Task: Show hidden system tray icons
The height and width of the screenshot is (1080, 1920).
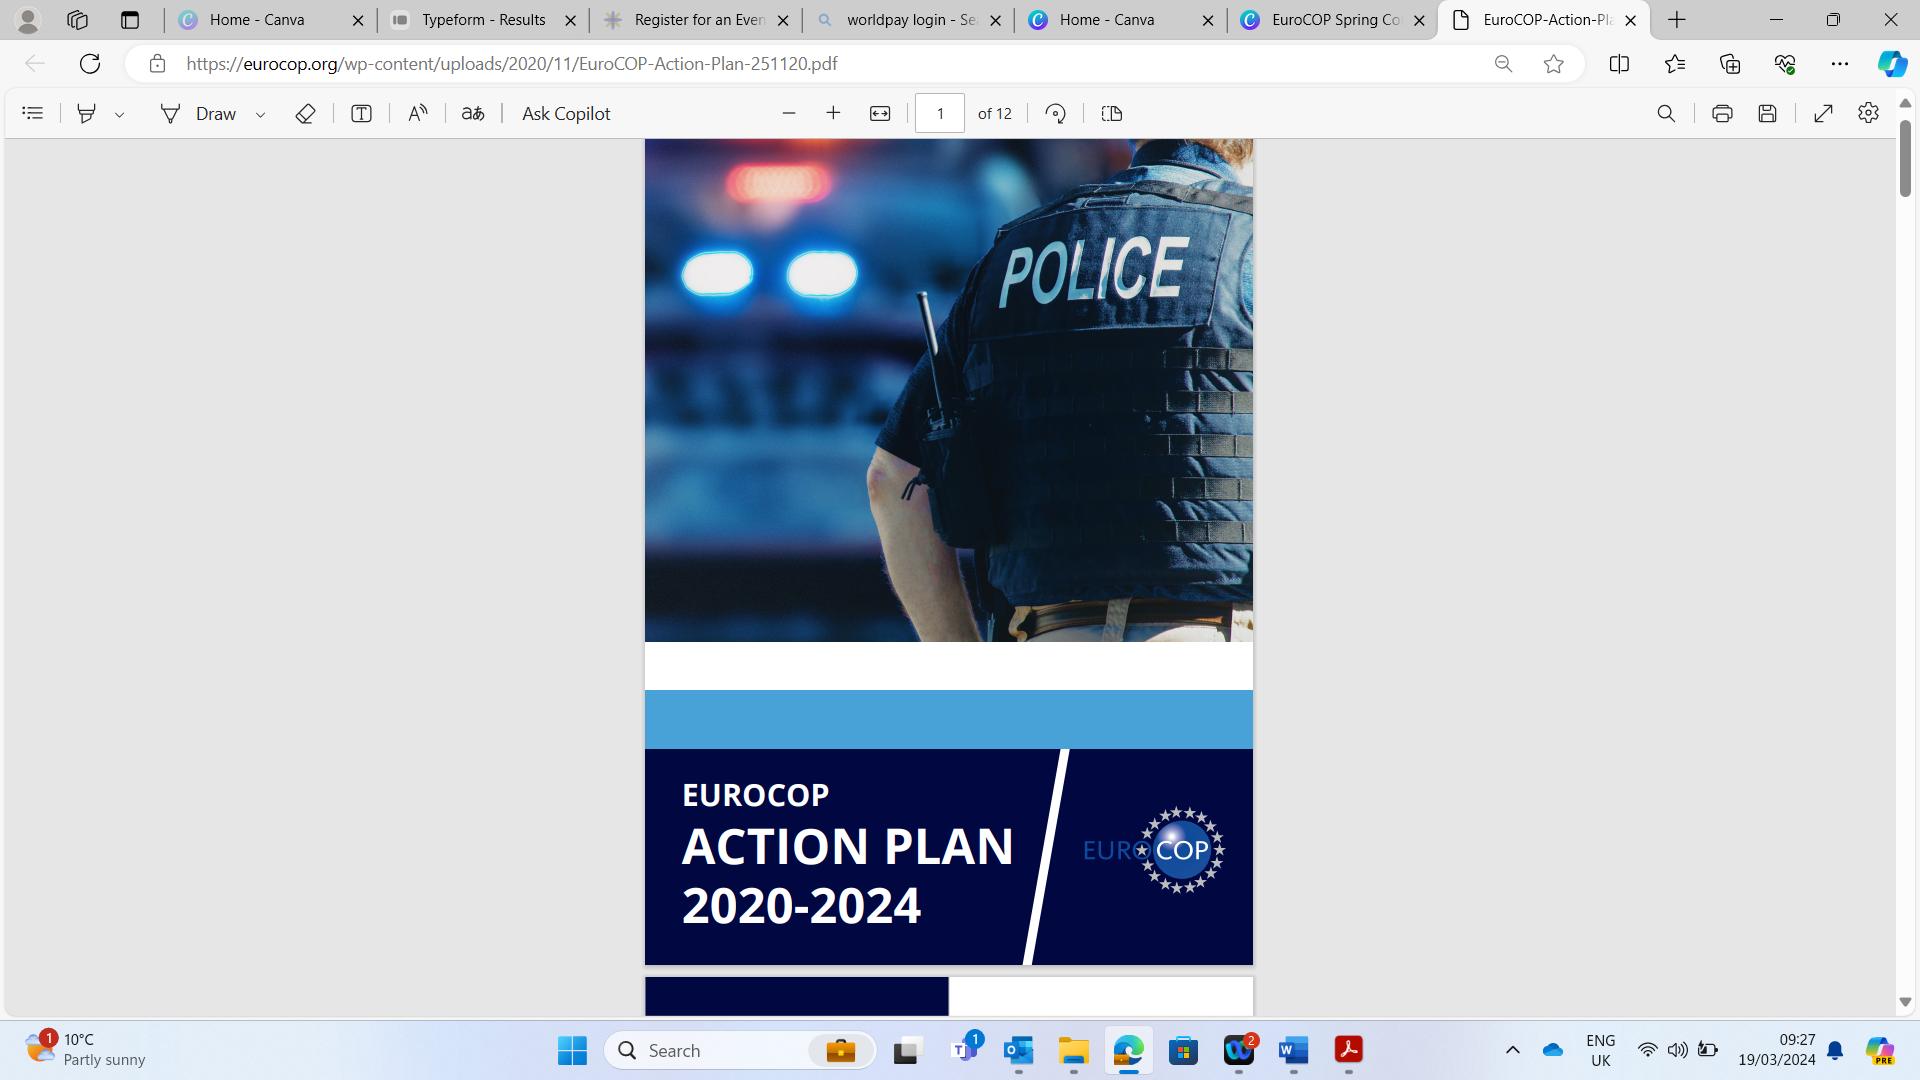Action: [1512, 1050]
